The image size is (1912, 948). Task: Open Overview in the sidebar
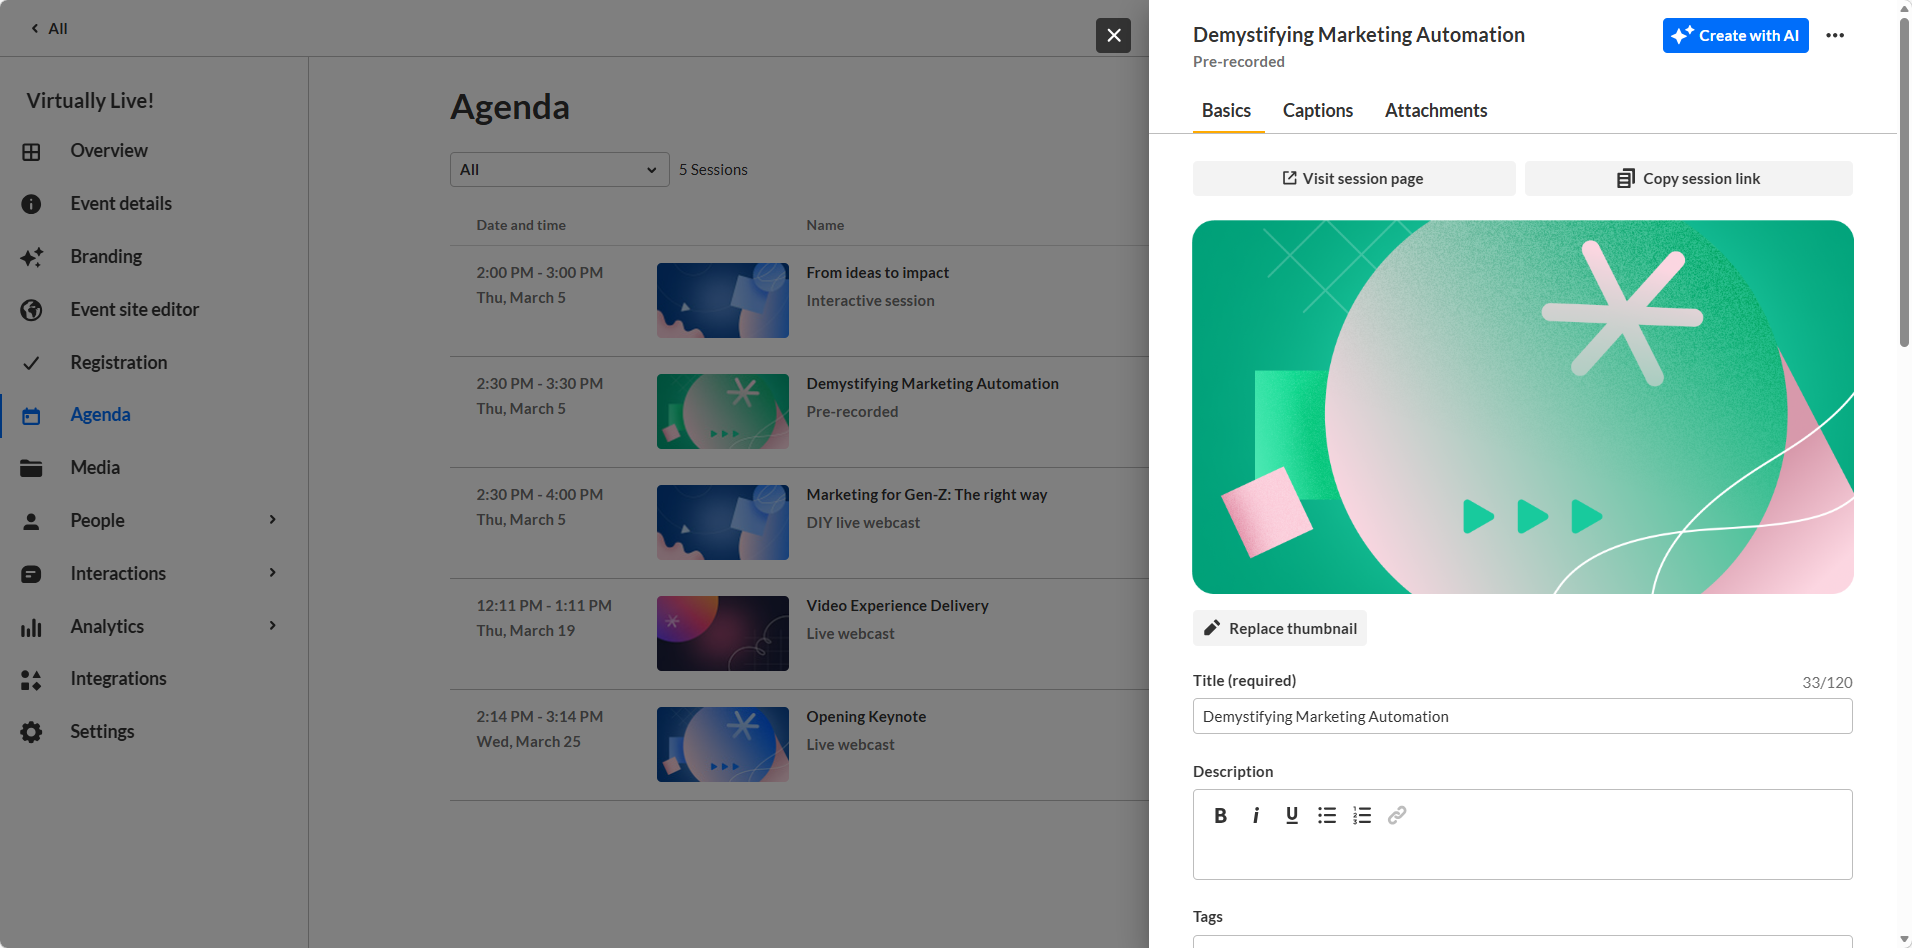109,151
